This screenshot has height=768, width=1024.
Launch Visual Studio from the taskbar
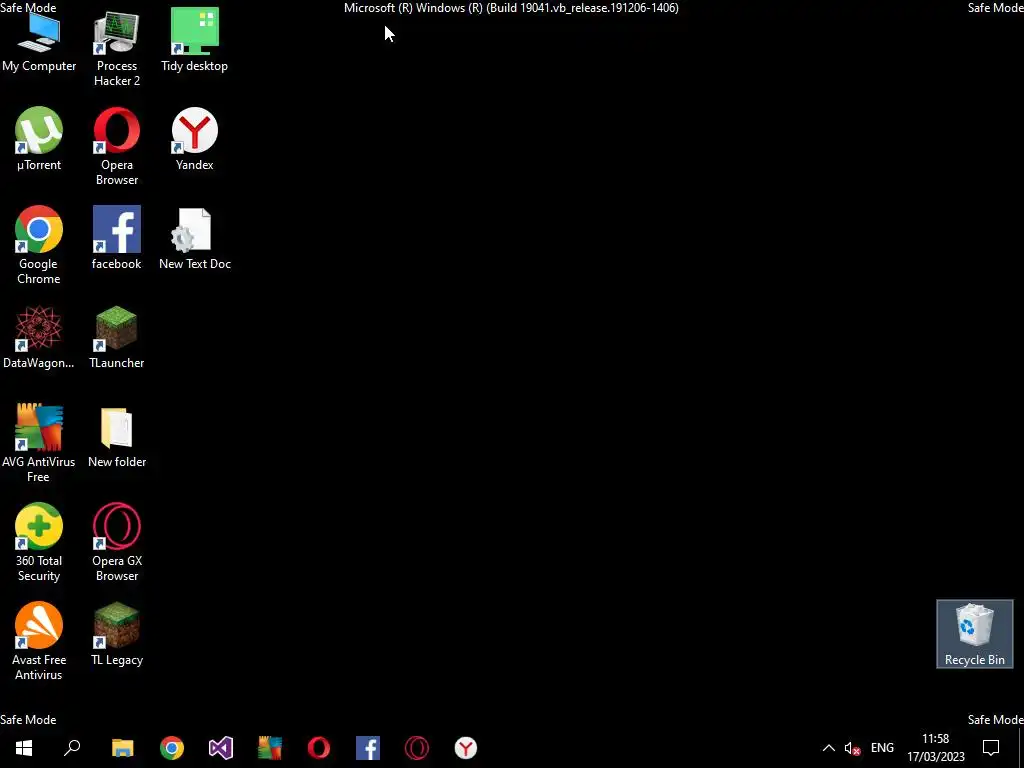tap(221, 748)
